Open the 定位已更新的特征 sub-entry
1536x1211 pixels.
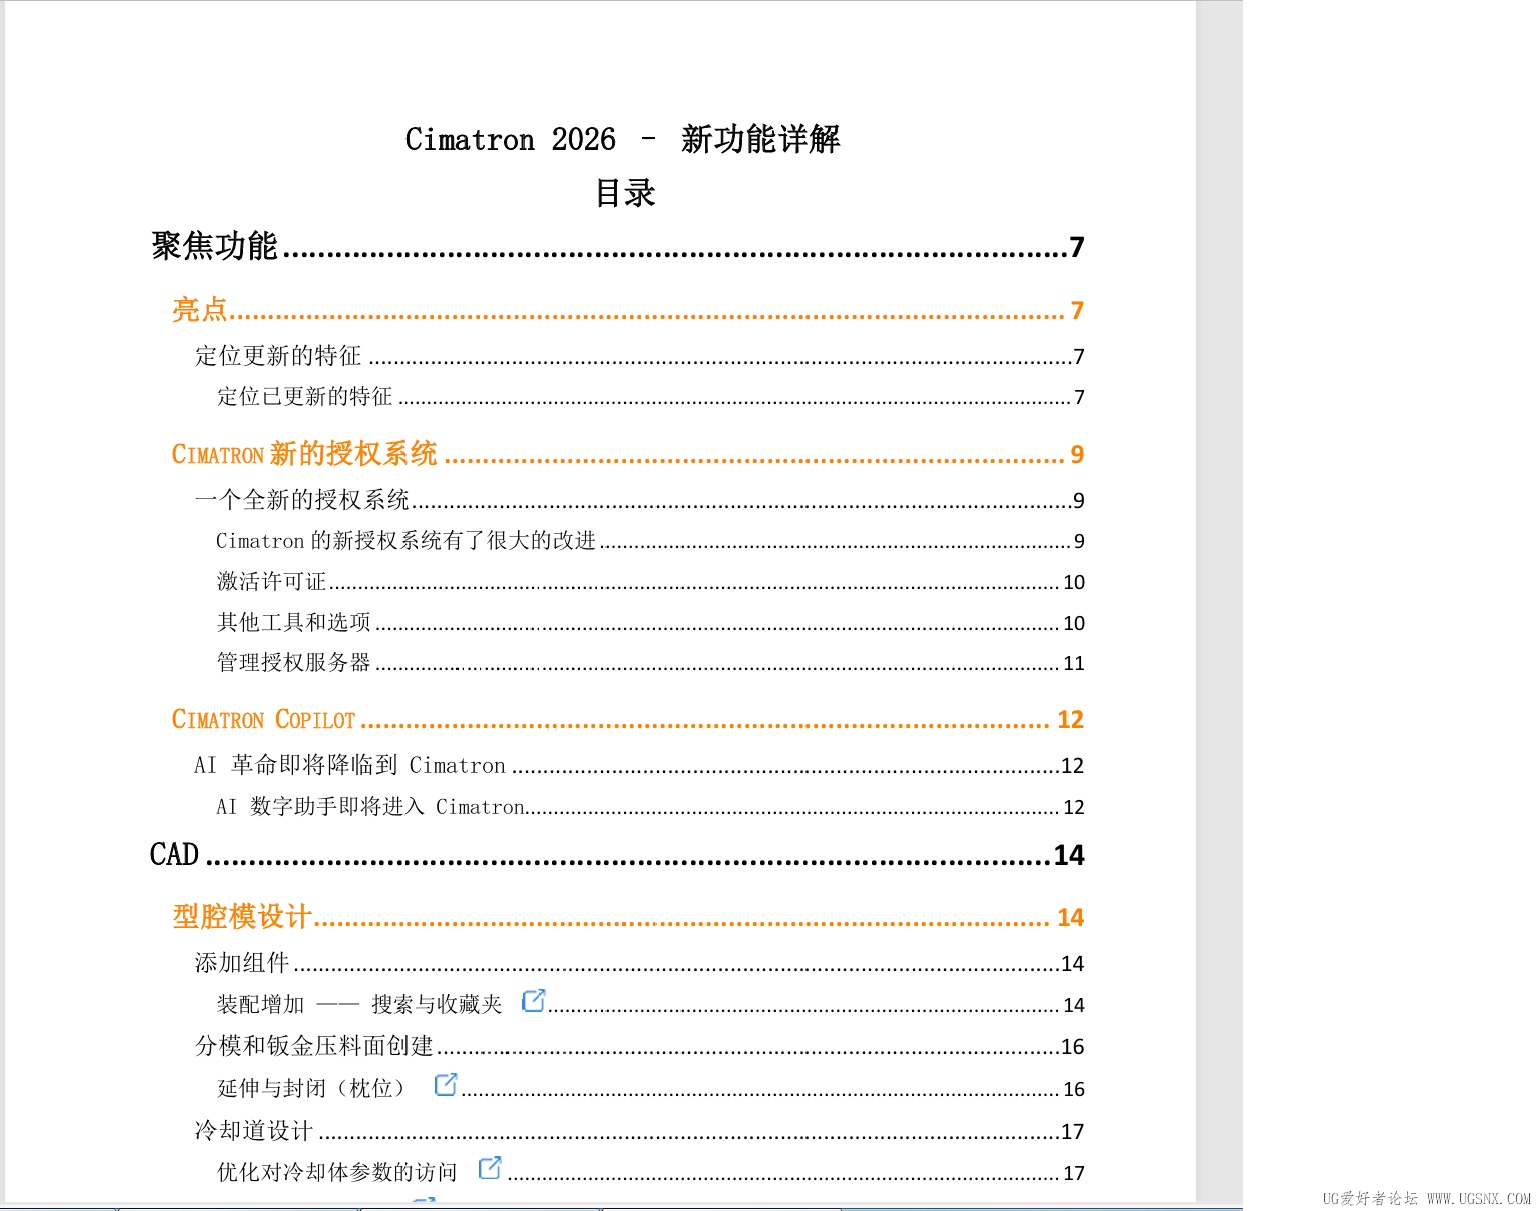pos(651,397)
